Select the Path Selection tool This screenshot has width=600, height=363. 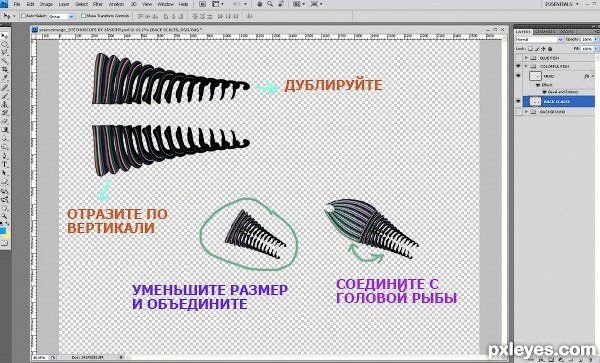[5, 173]
